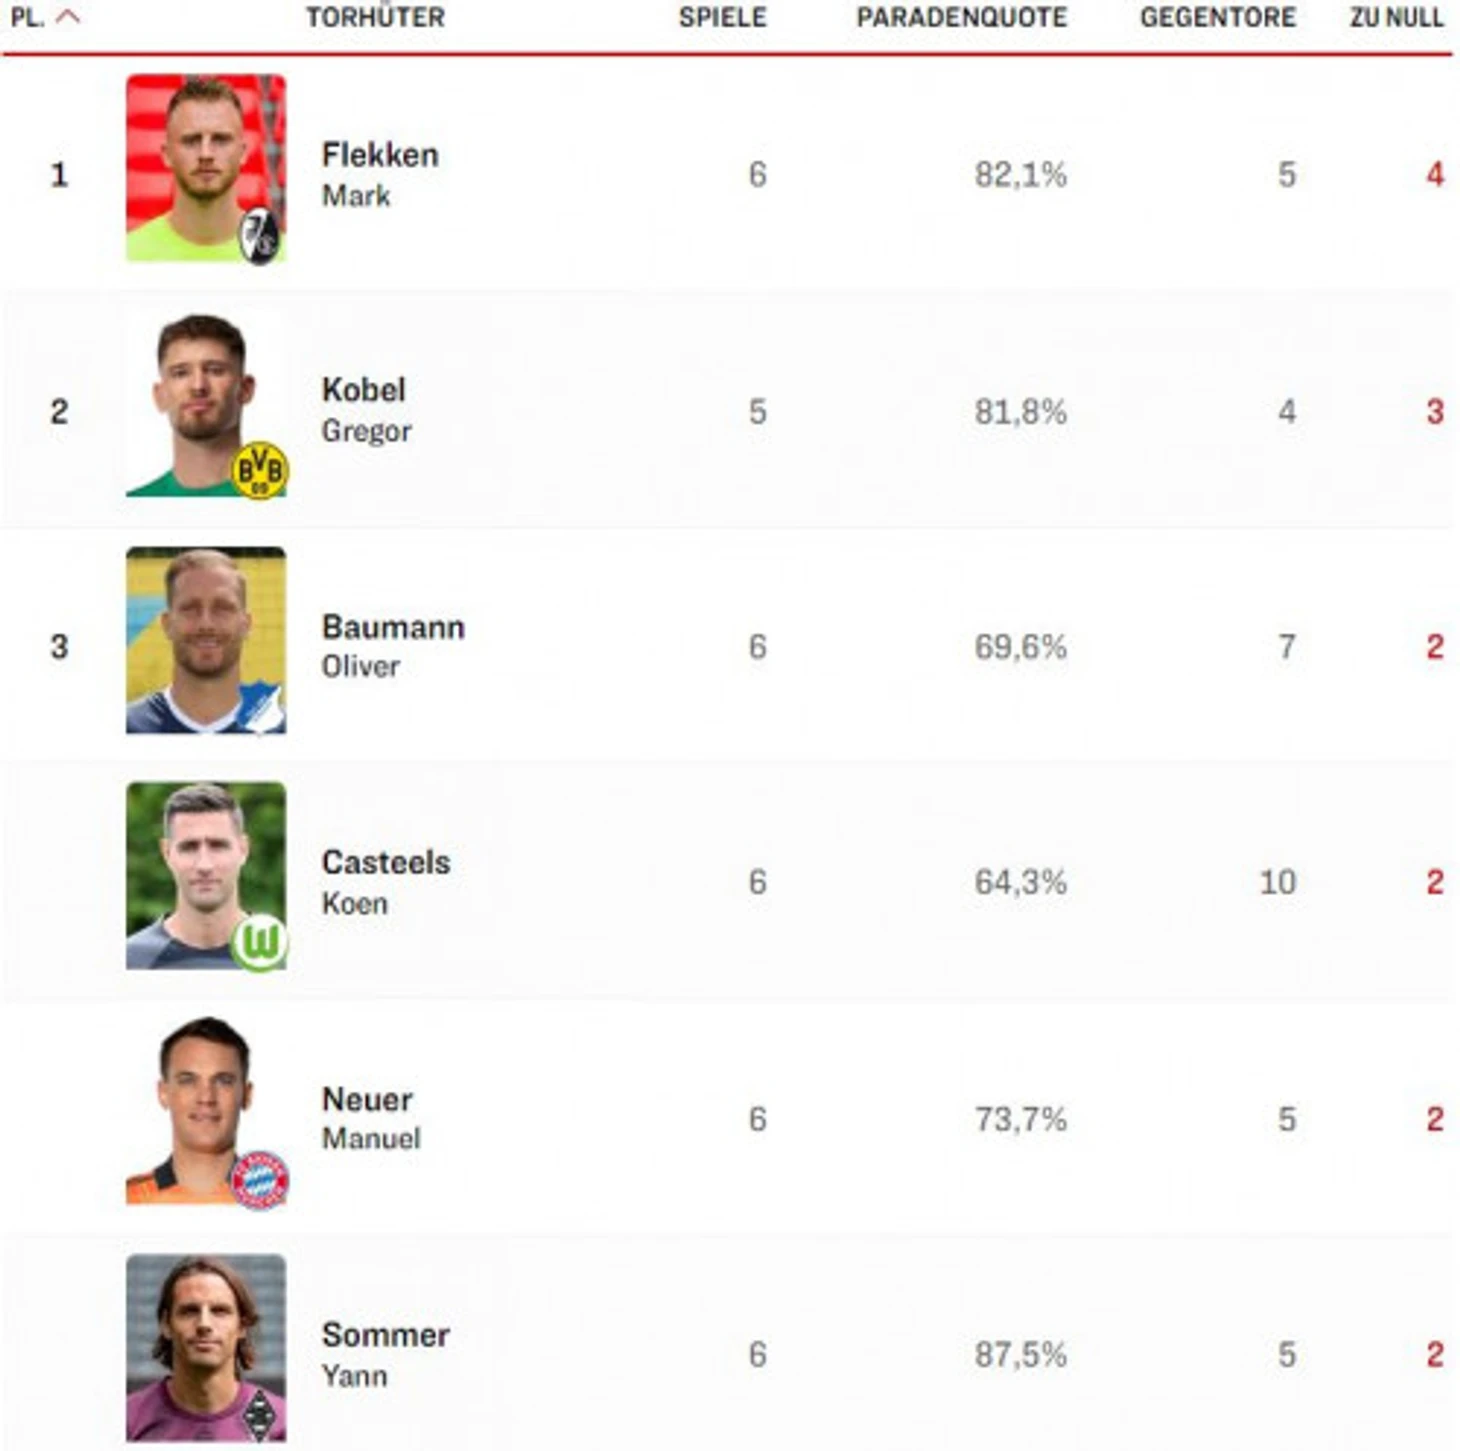The height and width of the screenshot is (1451, 1460).
Task: Click the BVB Dortmund club badge
Action: click(259, 470)
